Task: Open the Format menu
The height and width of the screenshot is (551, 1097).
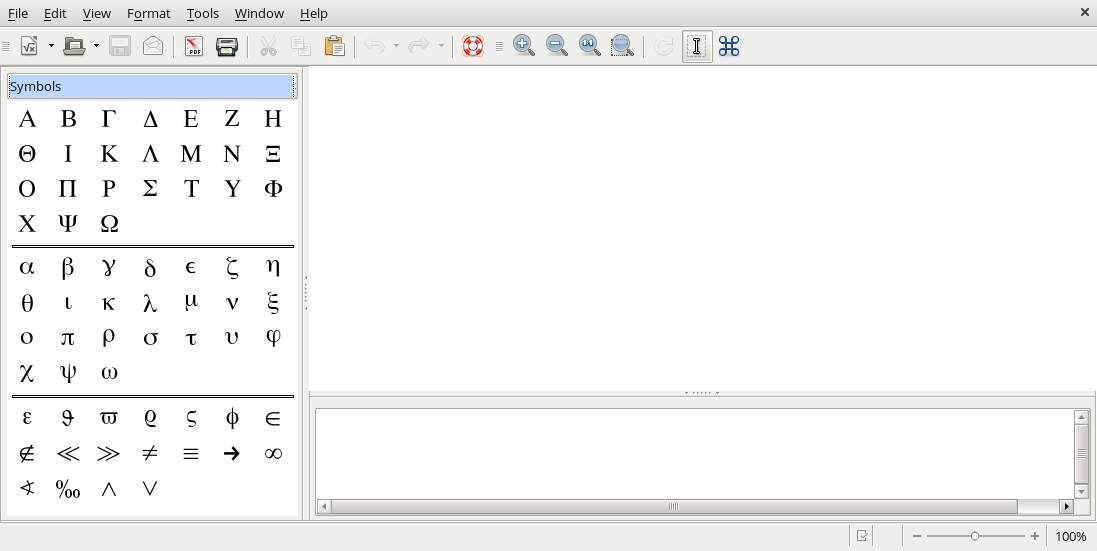Action: pos(148,13)
